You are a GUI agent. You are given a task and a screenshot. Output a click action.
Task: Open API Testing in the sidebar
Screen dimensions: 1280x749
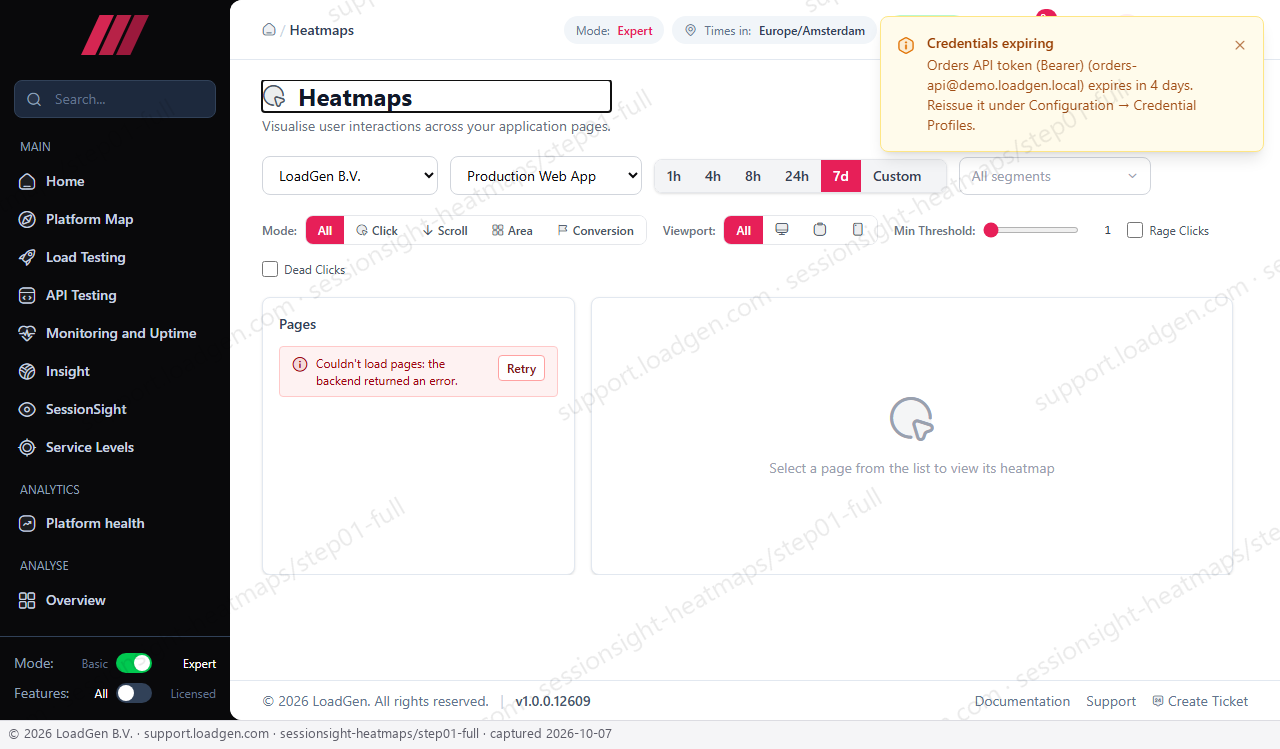[x=81, y=295]
